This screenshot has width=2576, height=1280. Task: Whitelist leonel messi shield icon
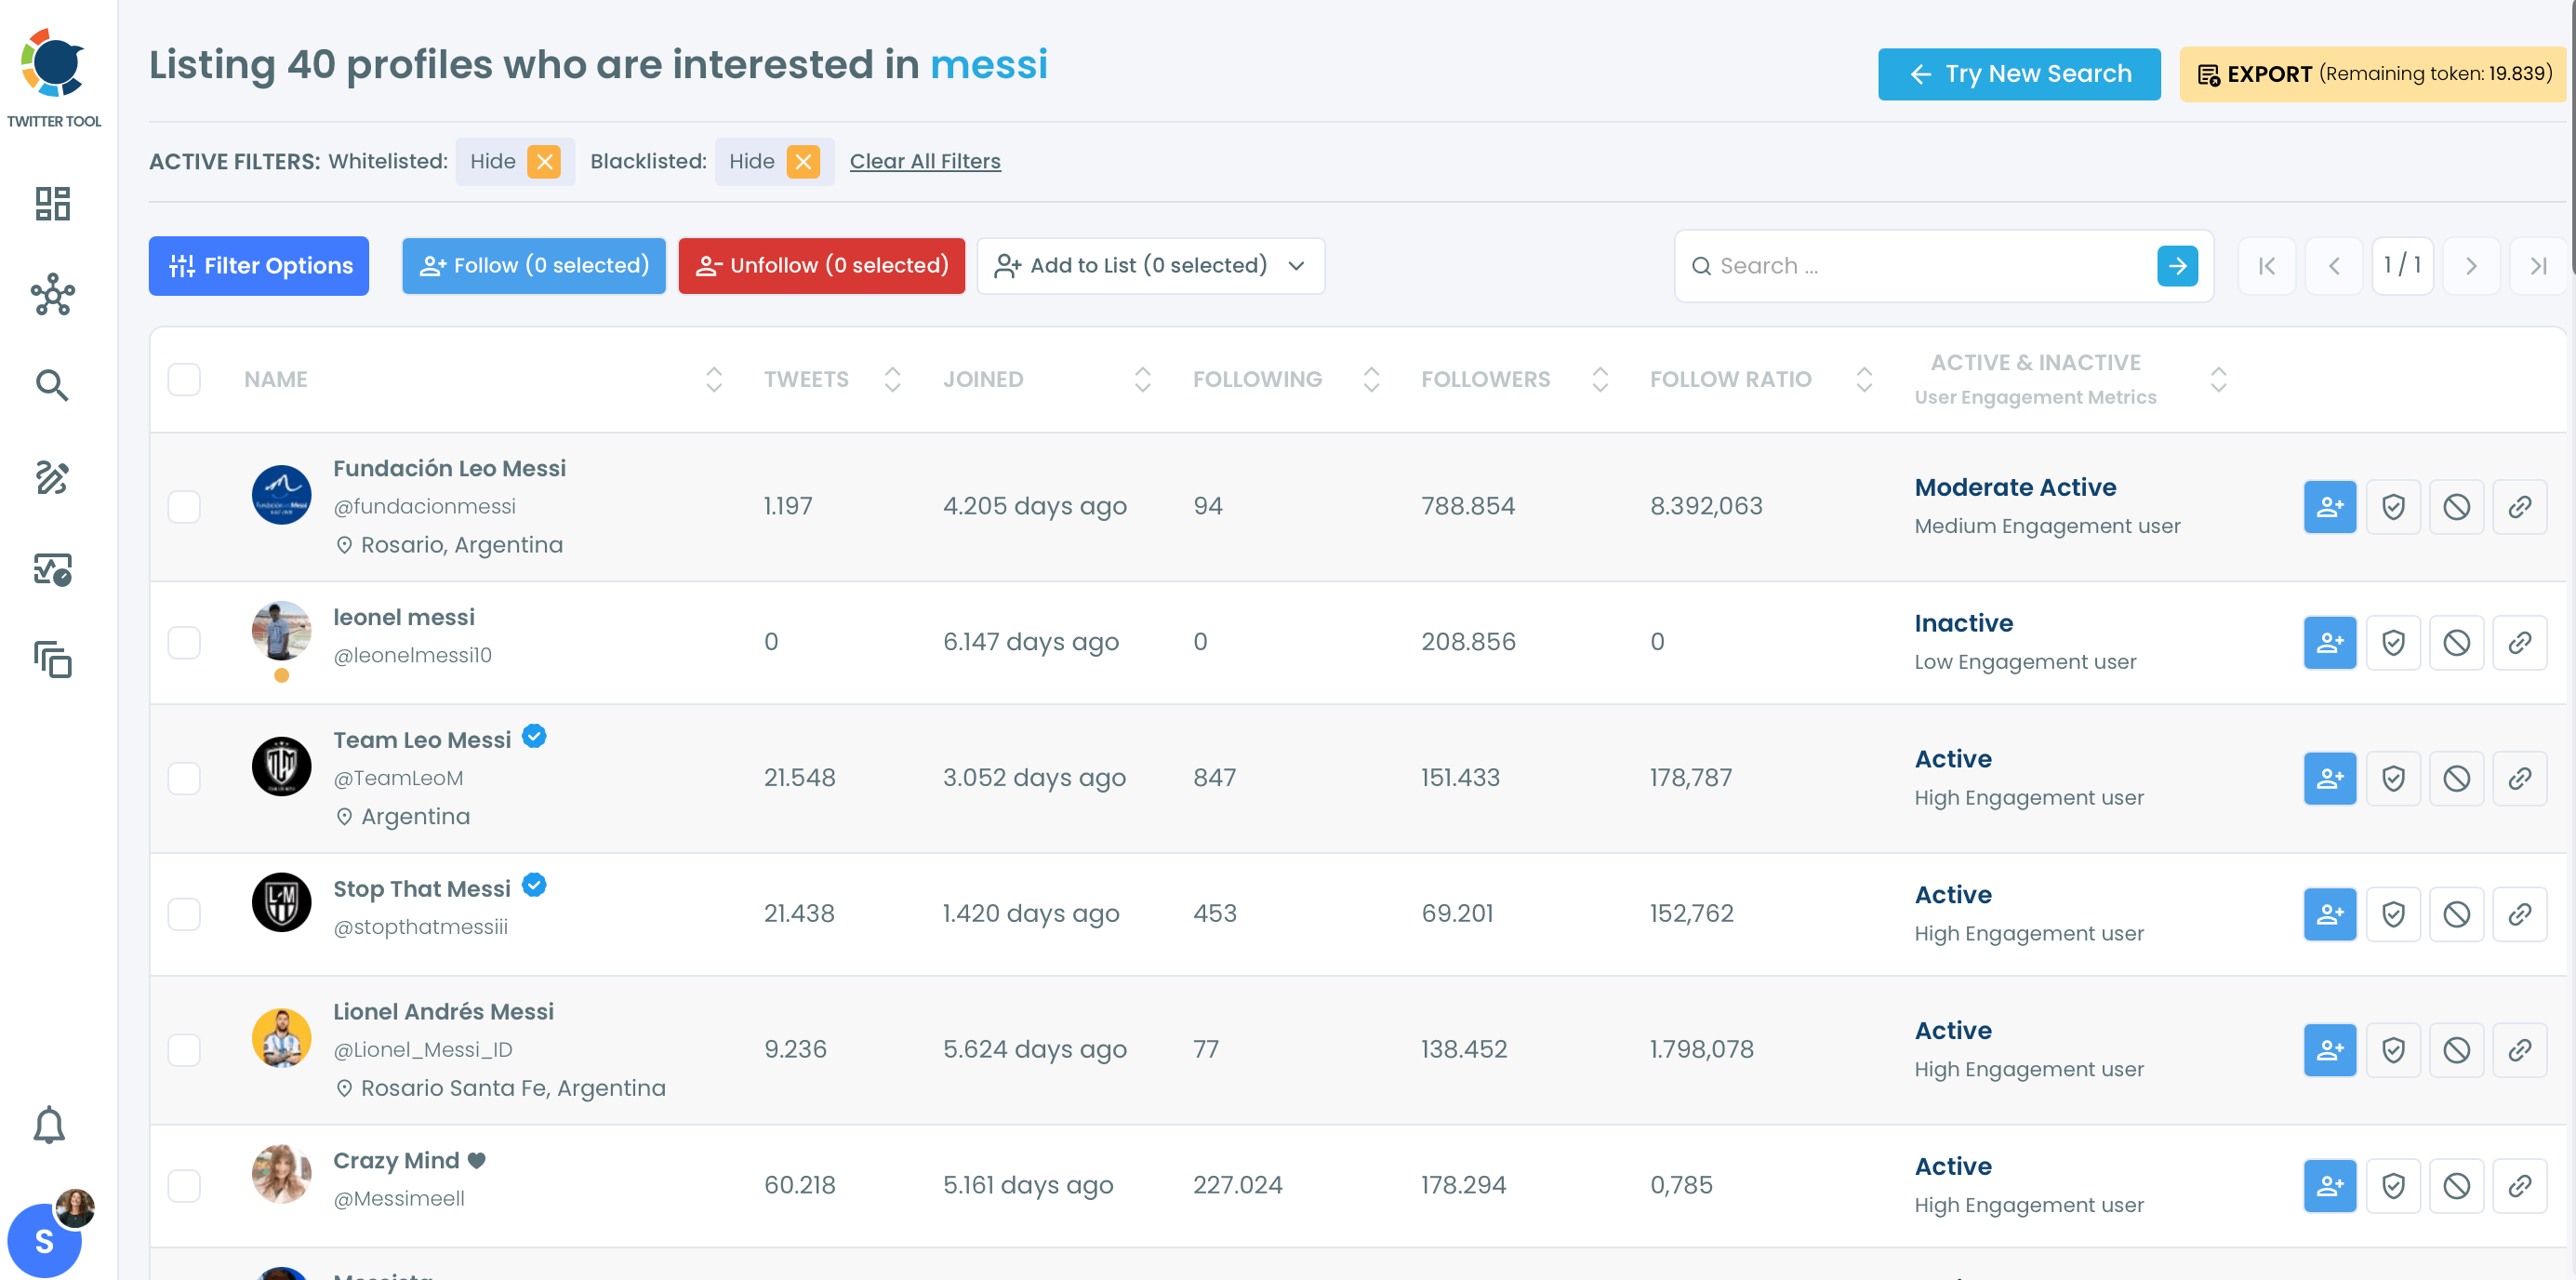click(x=2393, y=642)
